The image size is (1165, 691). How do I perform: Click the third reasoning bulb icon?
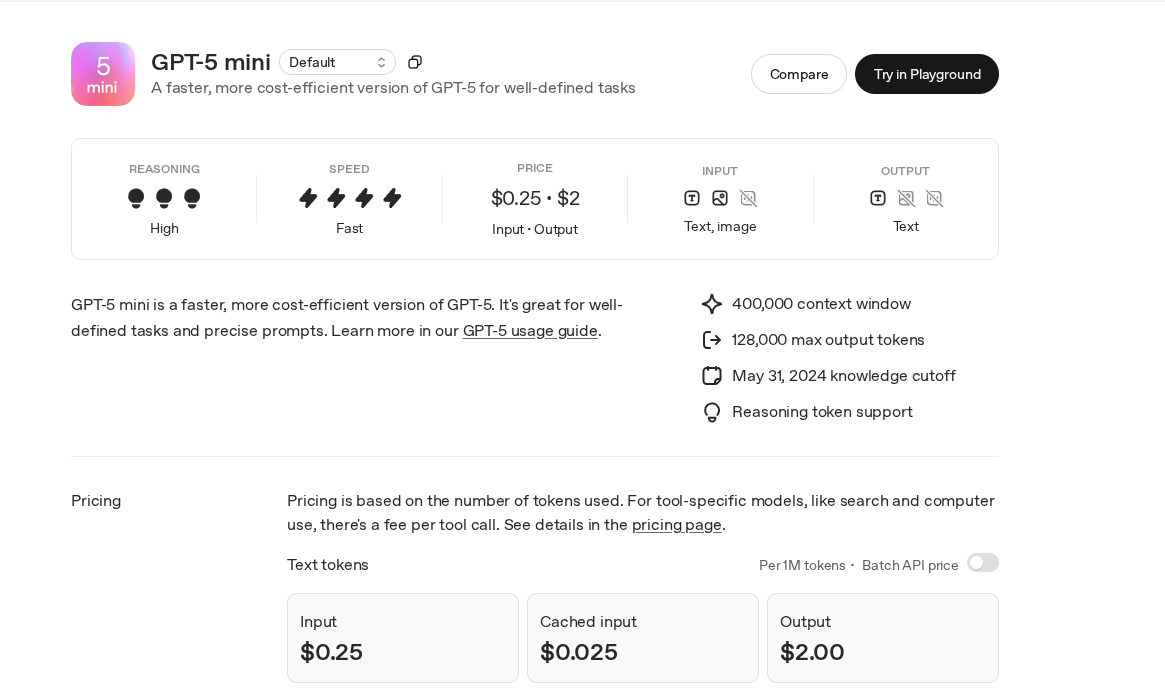click(192, 198)
